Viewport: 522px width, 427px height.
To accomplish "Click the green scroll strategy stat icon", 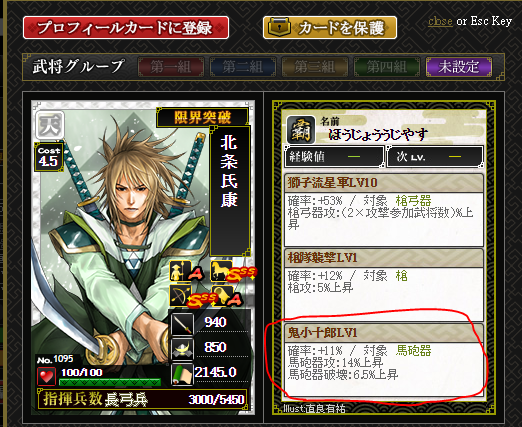I will [182, 374].
